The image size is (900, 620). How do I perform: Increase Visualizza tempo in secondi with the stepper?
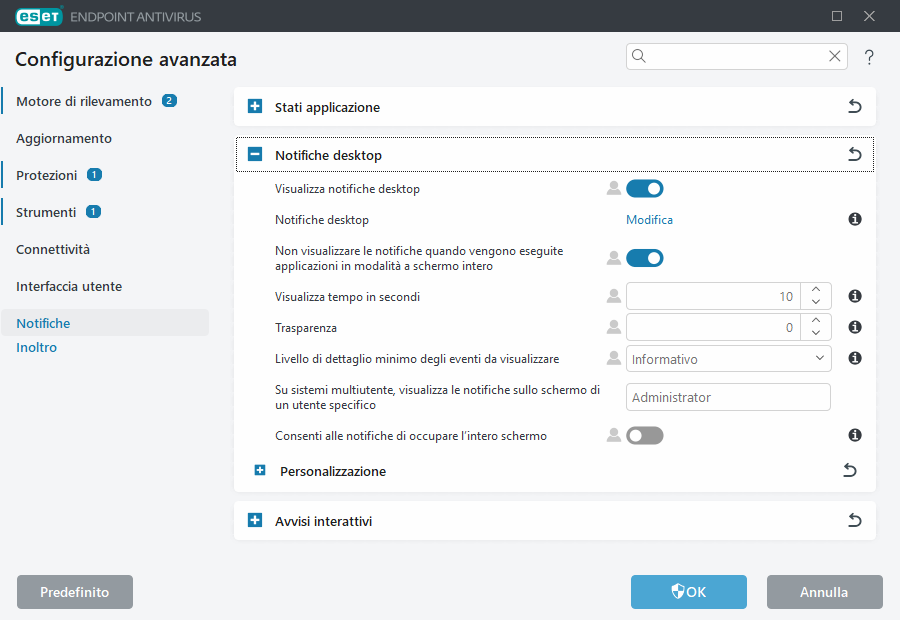(816, 291)
